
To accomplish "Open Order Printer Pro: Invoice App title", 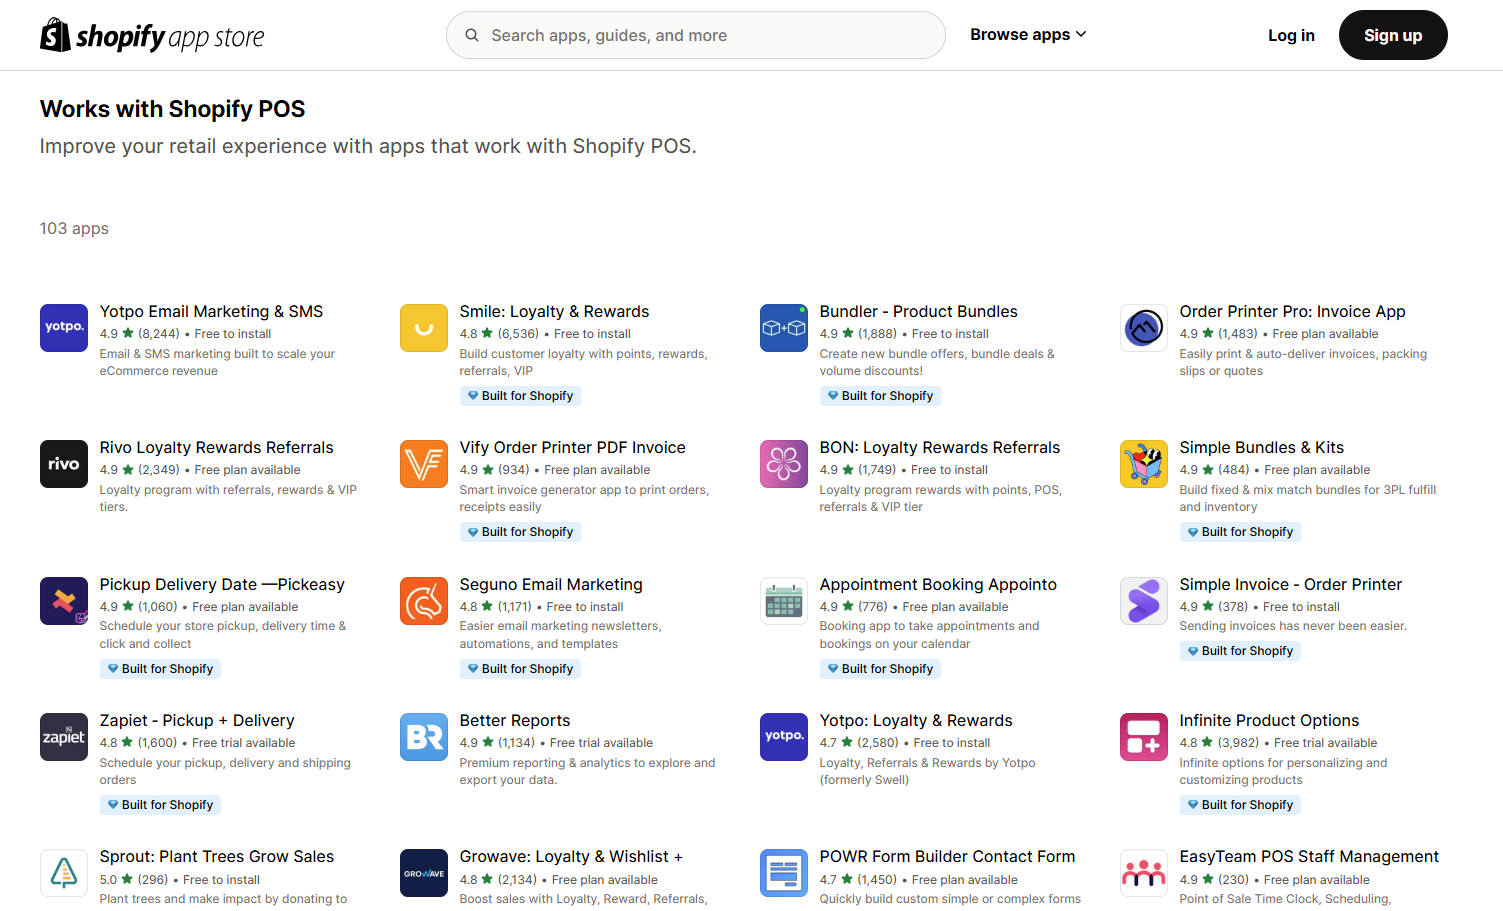I will pos(1292,311).
